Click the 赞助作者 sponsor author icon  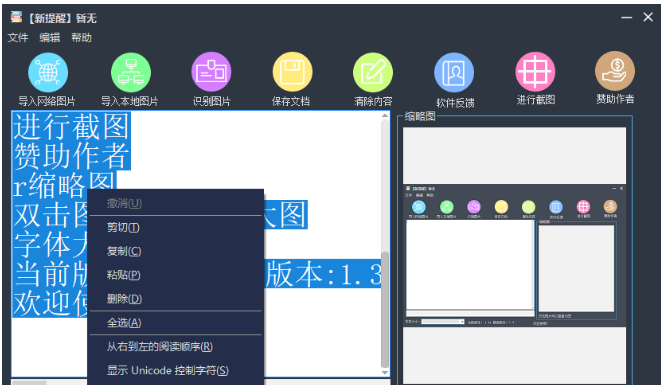[615, 71]
